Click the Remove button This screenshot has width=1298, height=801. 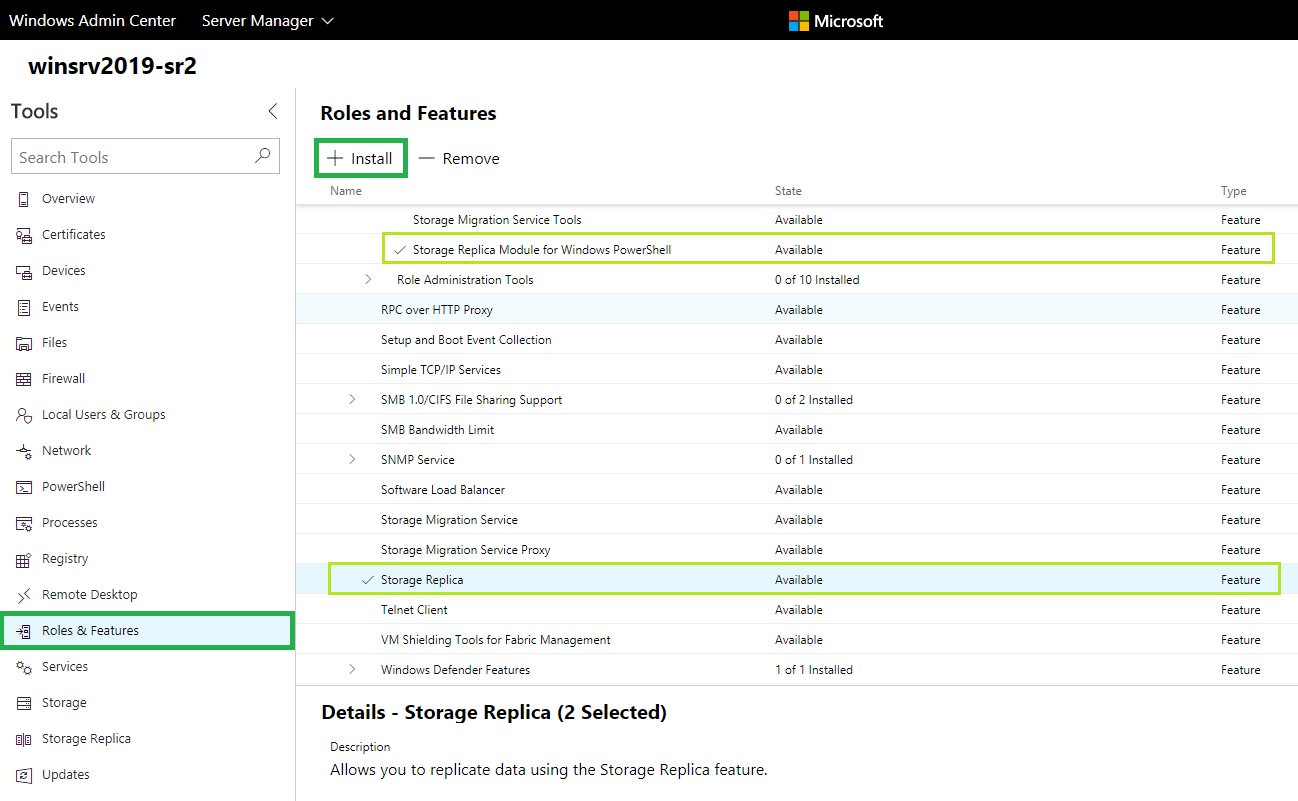click(x=459, y=159)
